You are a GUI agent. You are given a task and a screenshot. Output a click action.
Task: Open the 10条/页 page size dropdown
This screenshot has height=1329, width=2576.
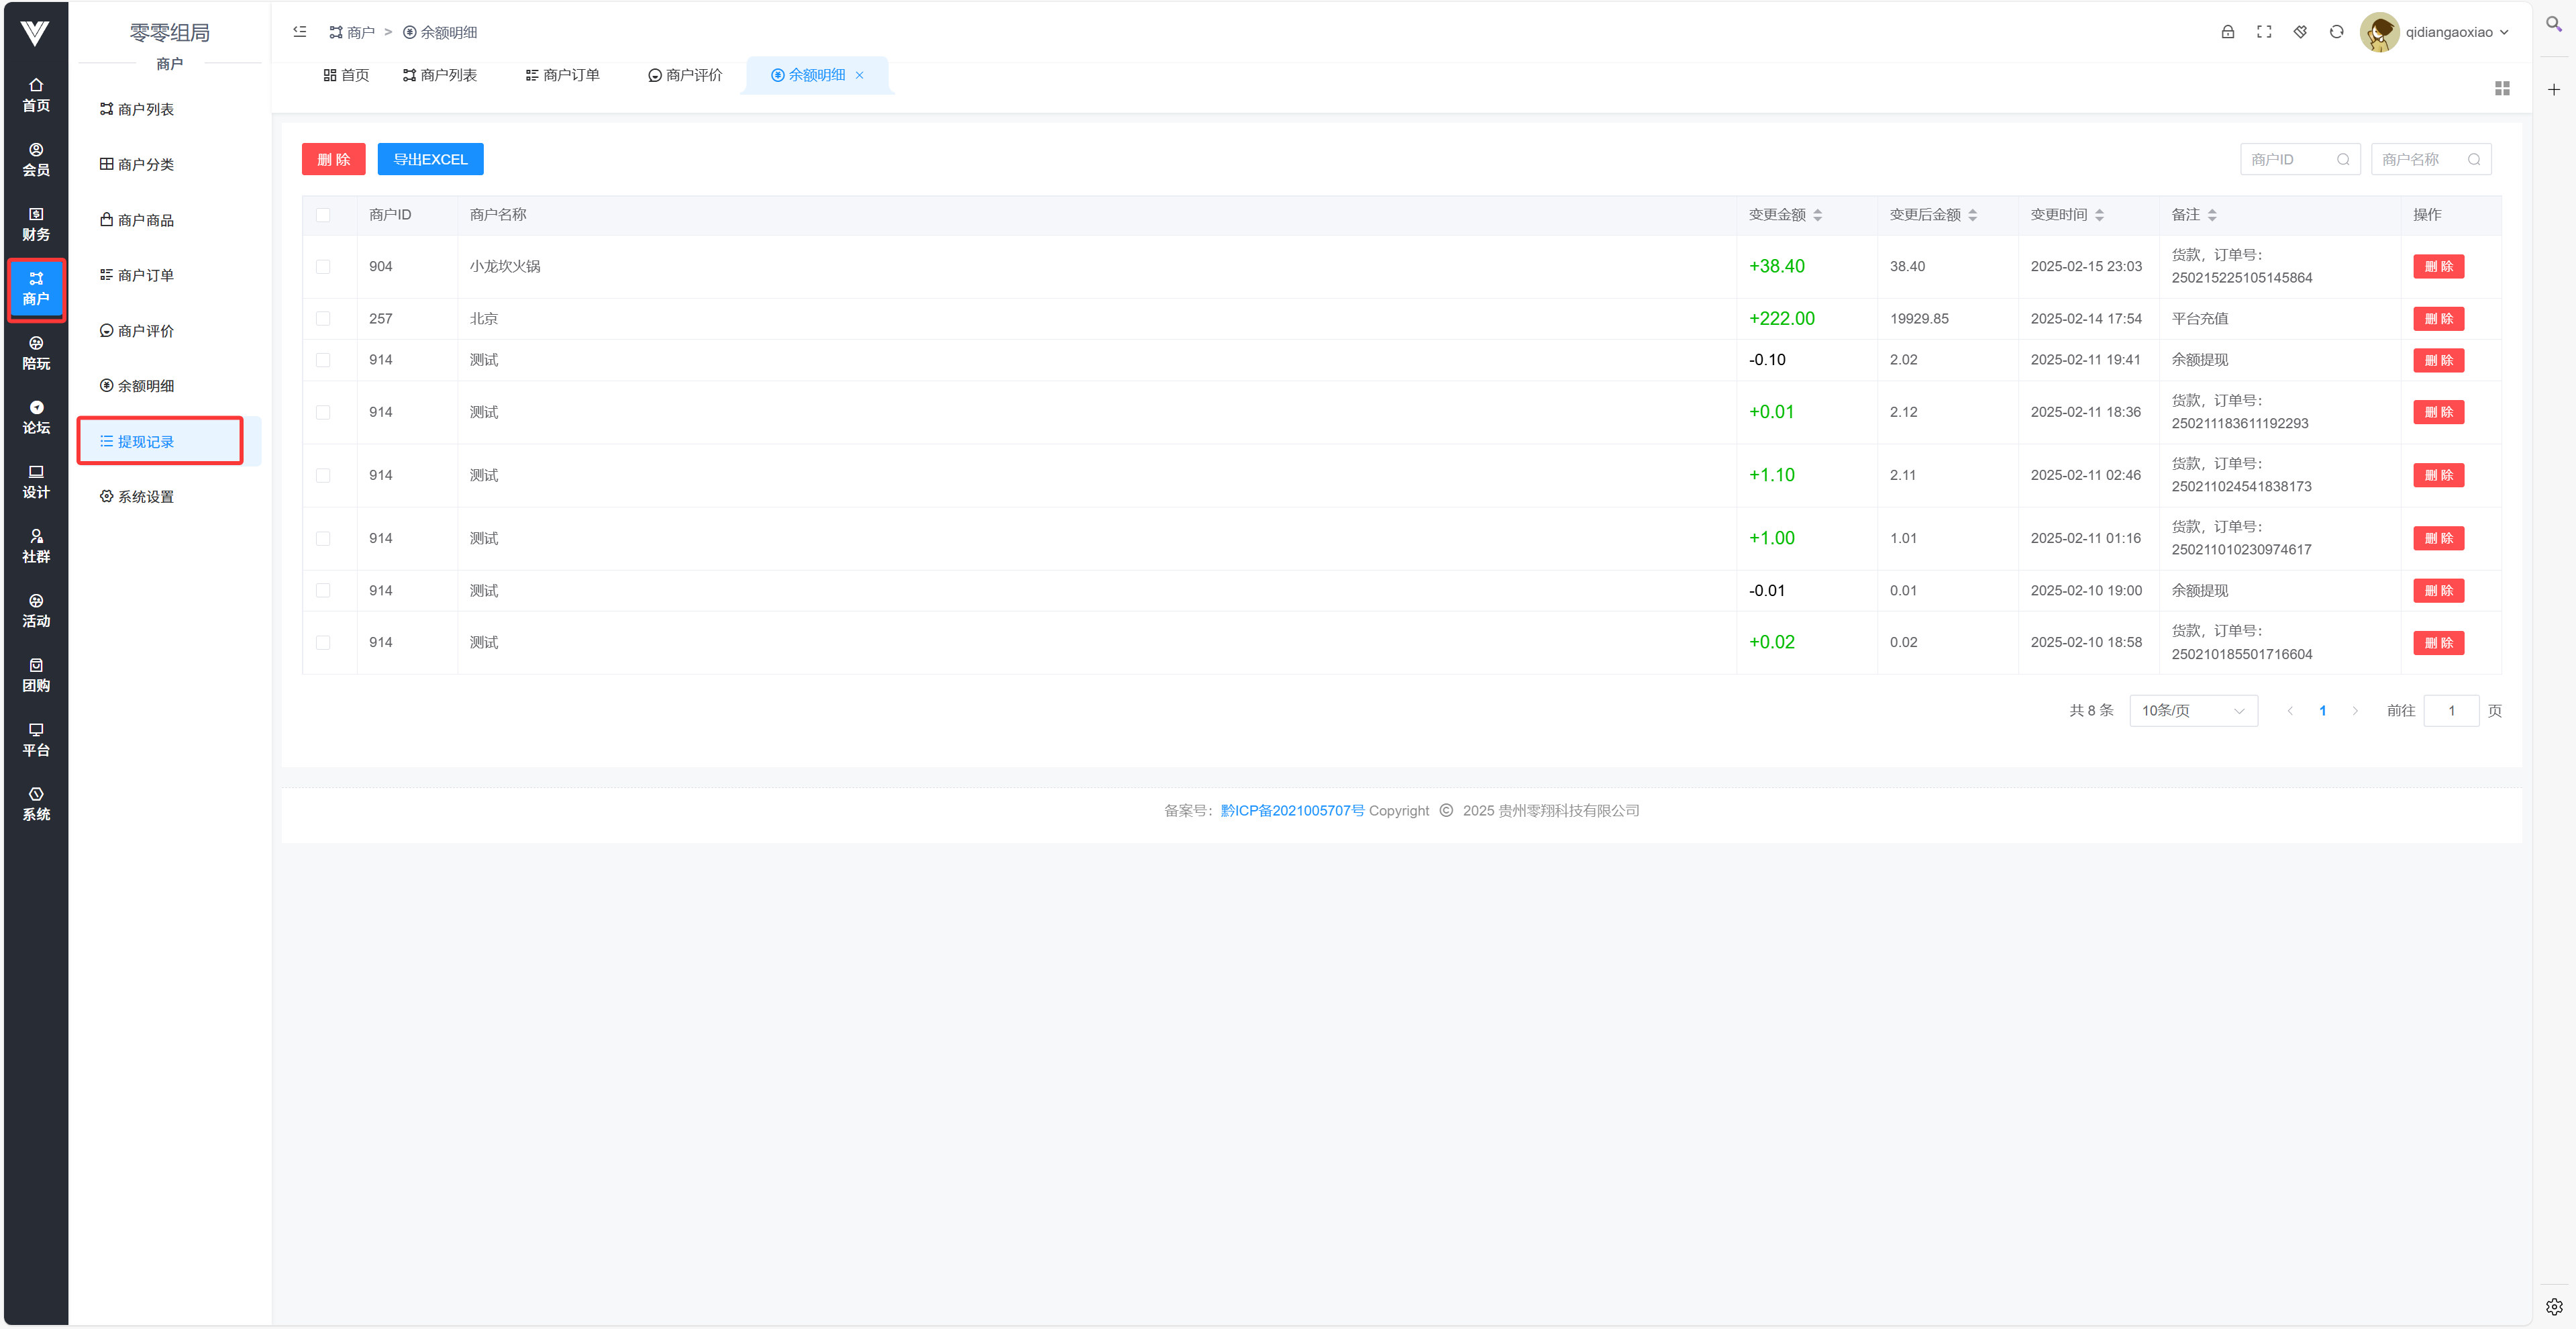coord(2192,711)
